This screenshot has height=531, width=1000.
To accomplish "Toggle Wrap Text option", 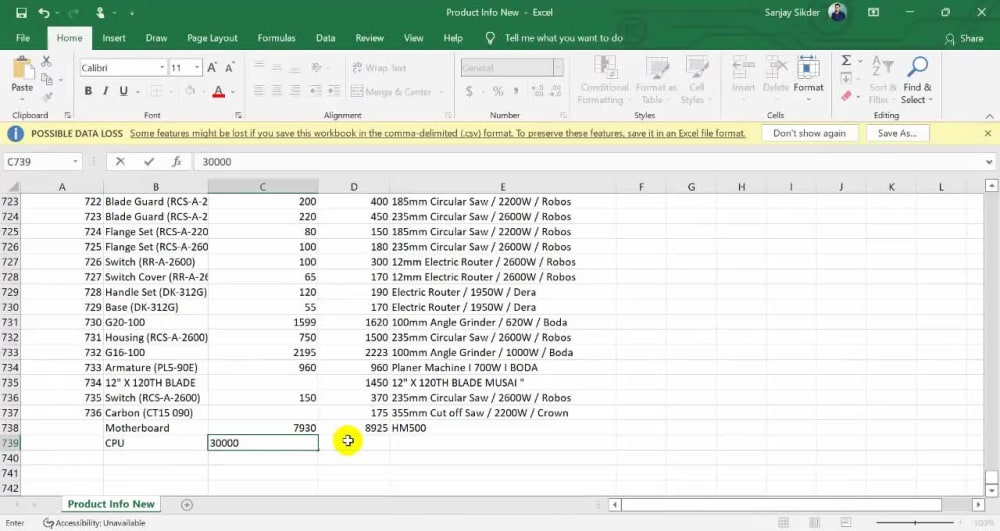I will tap(379, 68).
